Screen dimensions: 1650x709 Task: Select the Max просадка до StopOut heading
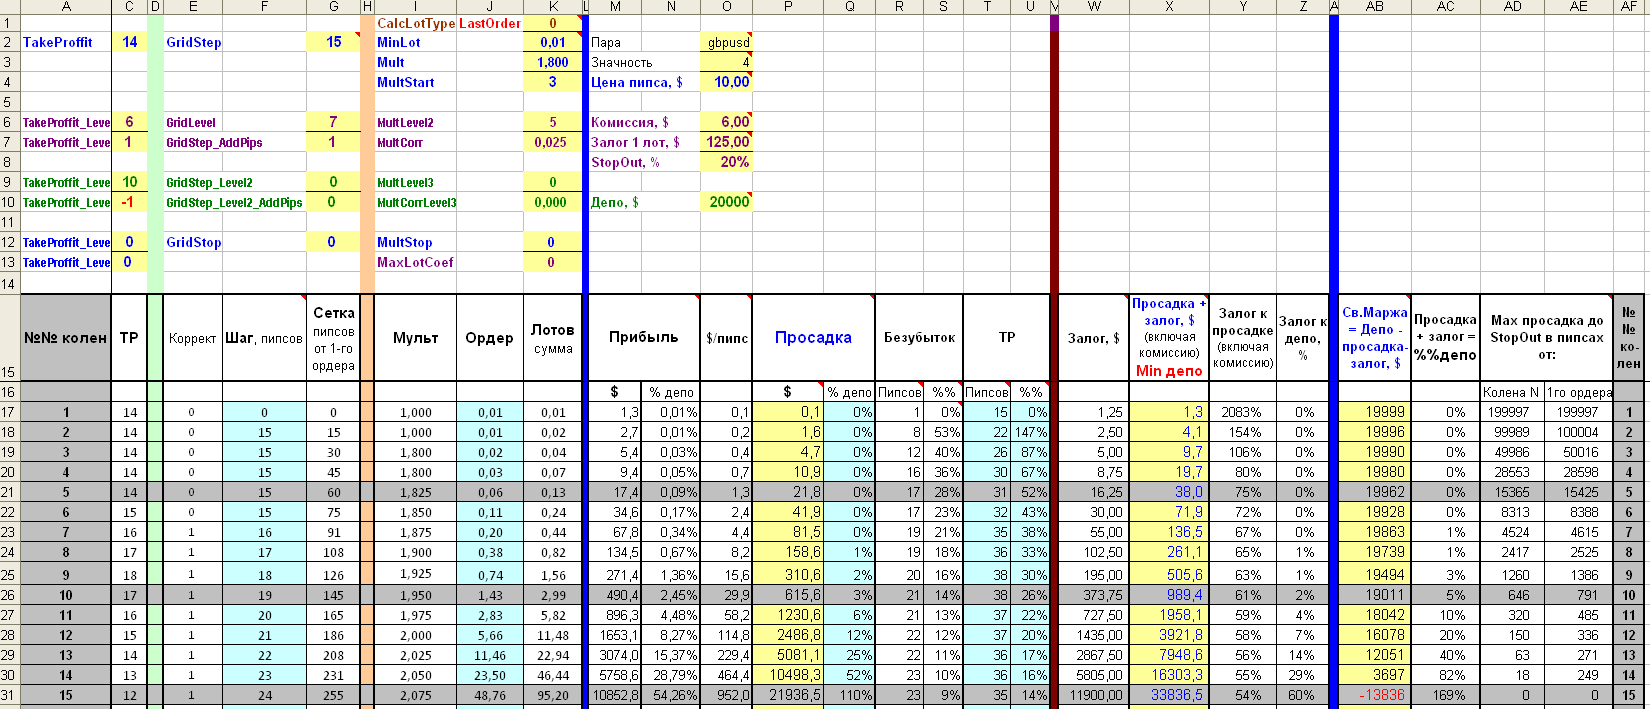click(1546, 337)
